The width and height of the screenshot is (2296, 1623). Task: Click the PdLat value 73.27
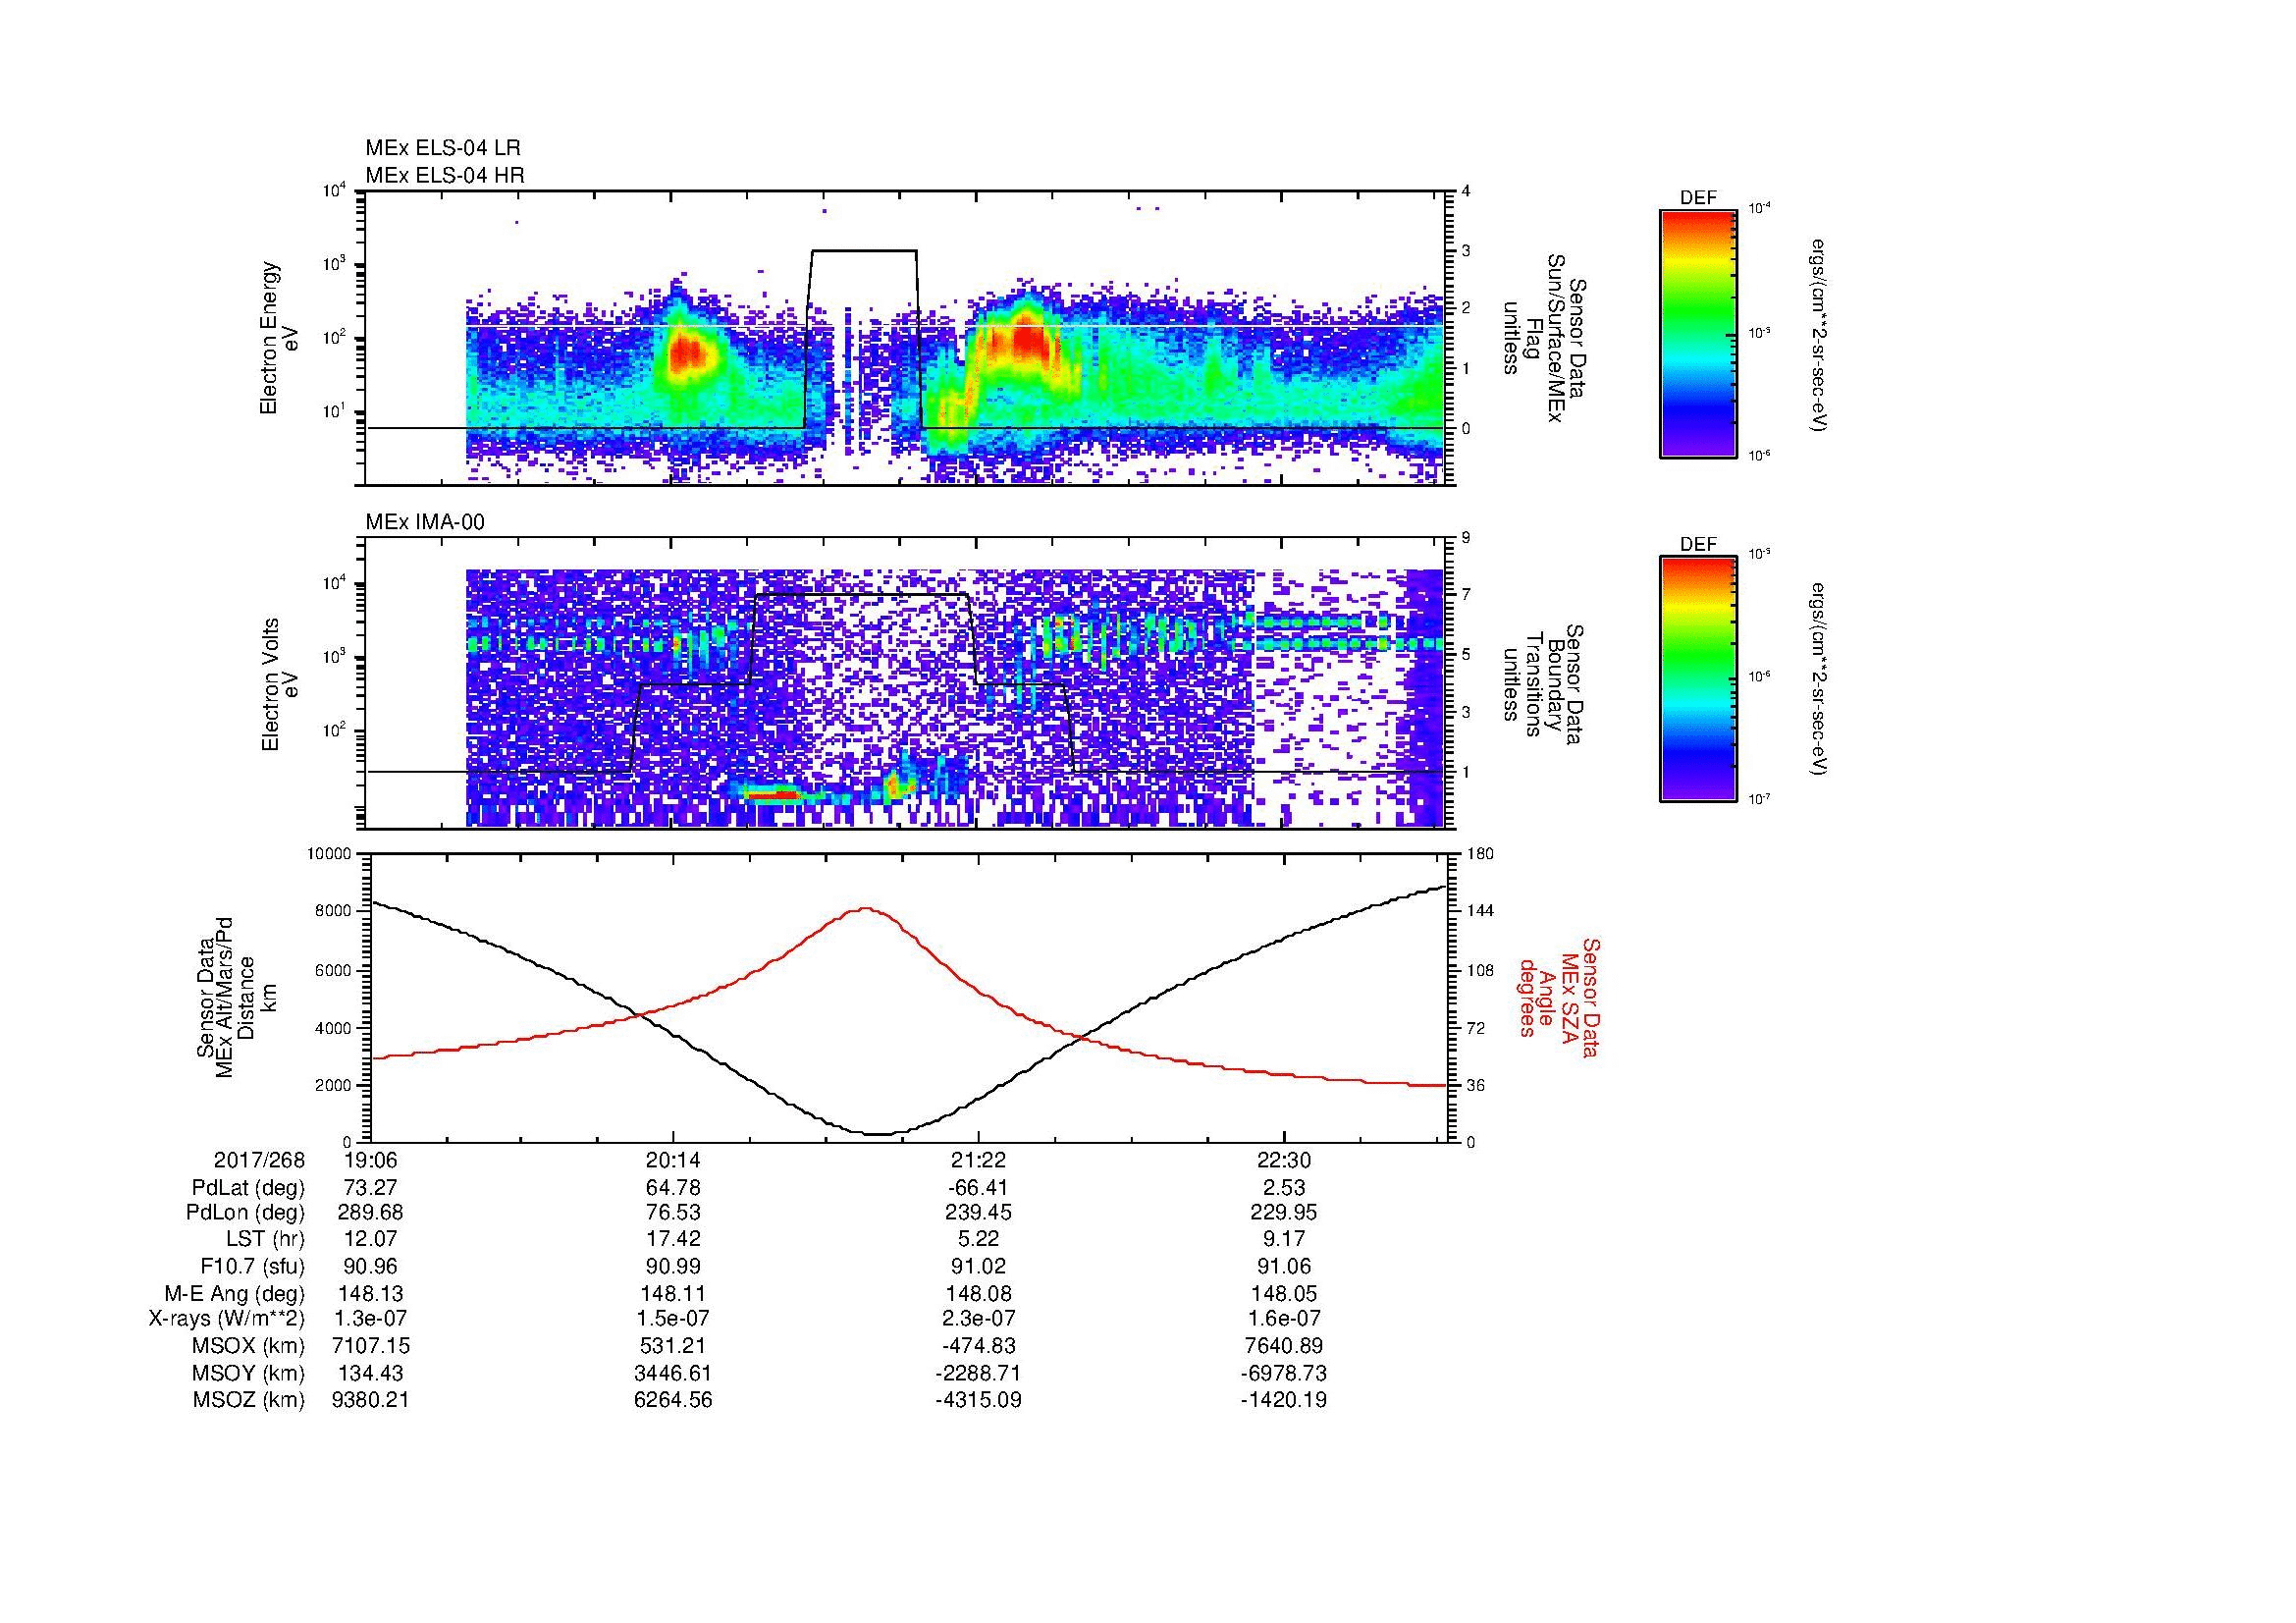coord(370,1188)
